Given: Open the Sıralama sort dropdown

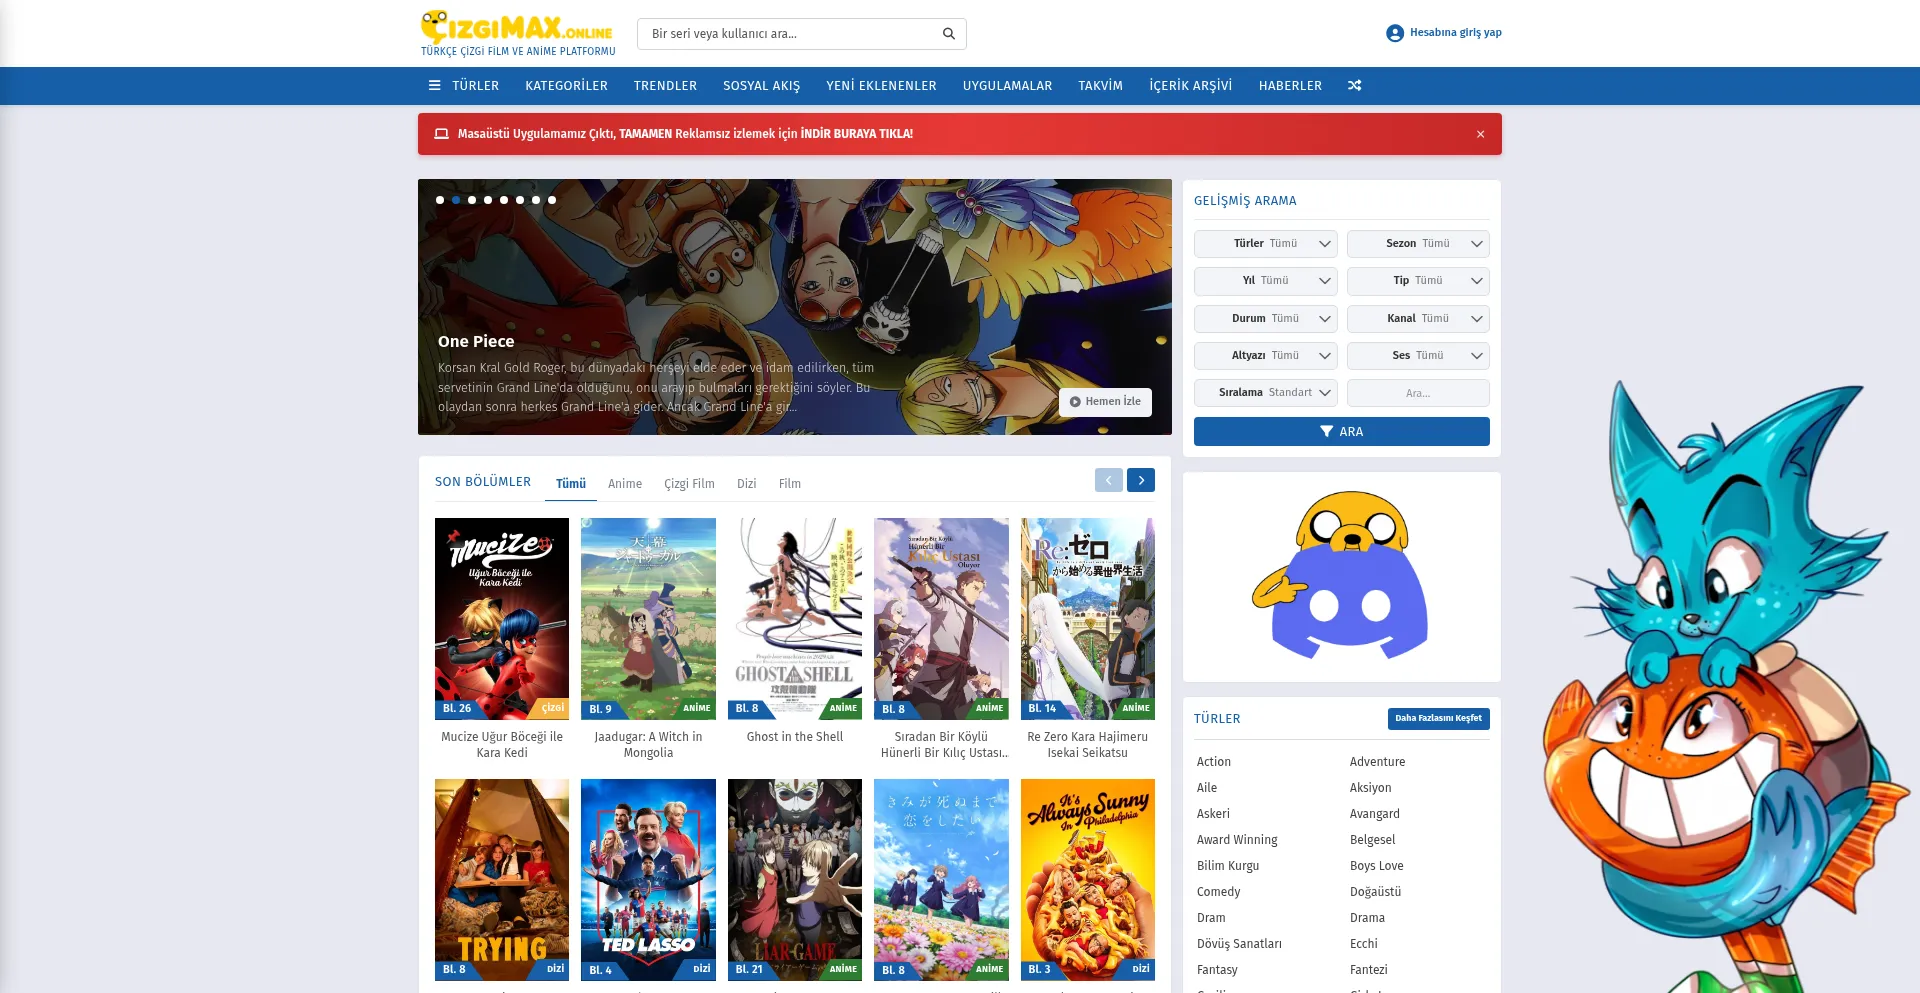Looking at the screenshot, I should [x=1266, y=393].
